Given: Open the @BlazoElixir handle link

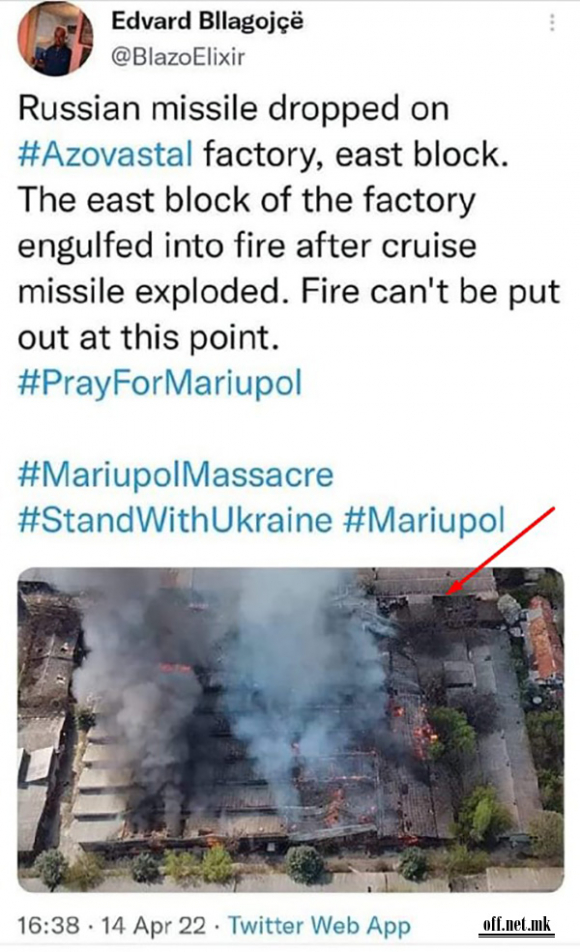Looking at the screenshot, I should coord(178,56).
